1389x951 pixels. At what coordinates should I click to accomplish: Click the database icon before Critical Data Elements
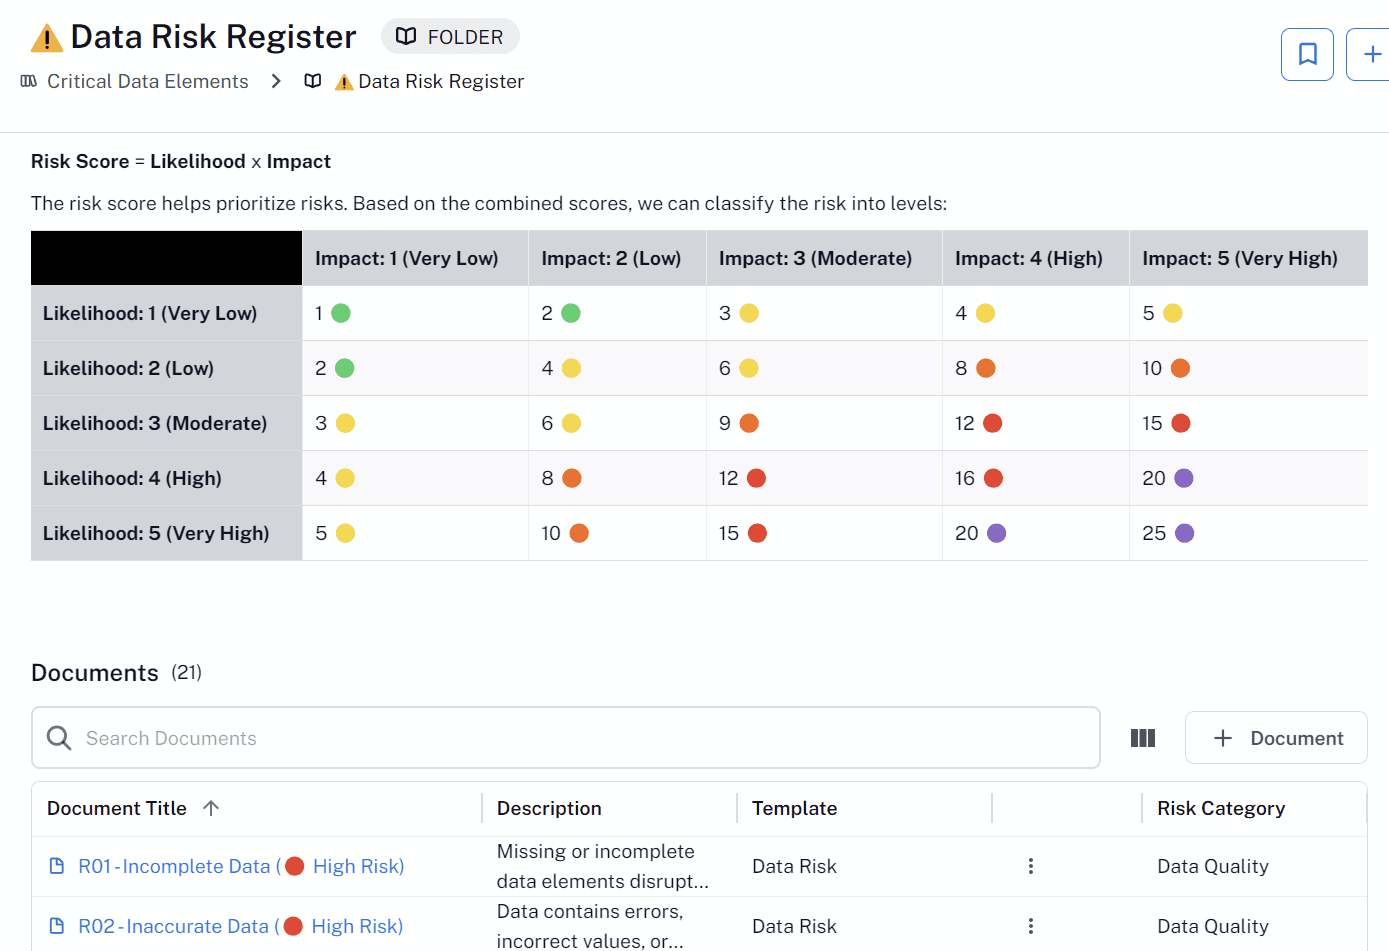27,81
